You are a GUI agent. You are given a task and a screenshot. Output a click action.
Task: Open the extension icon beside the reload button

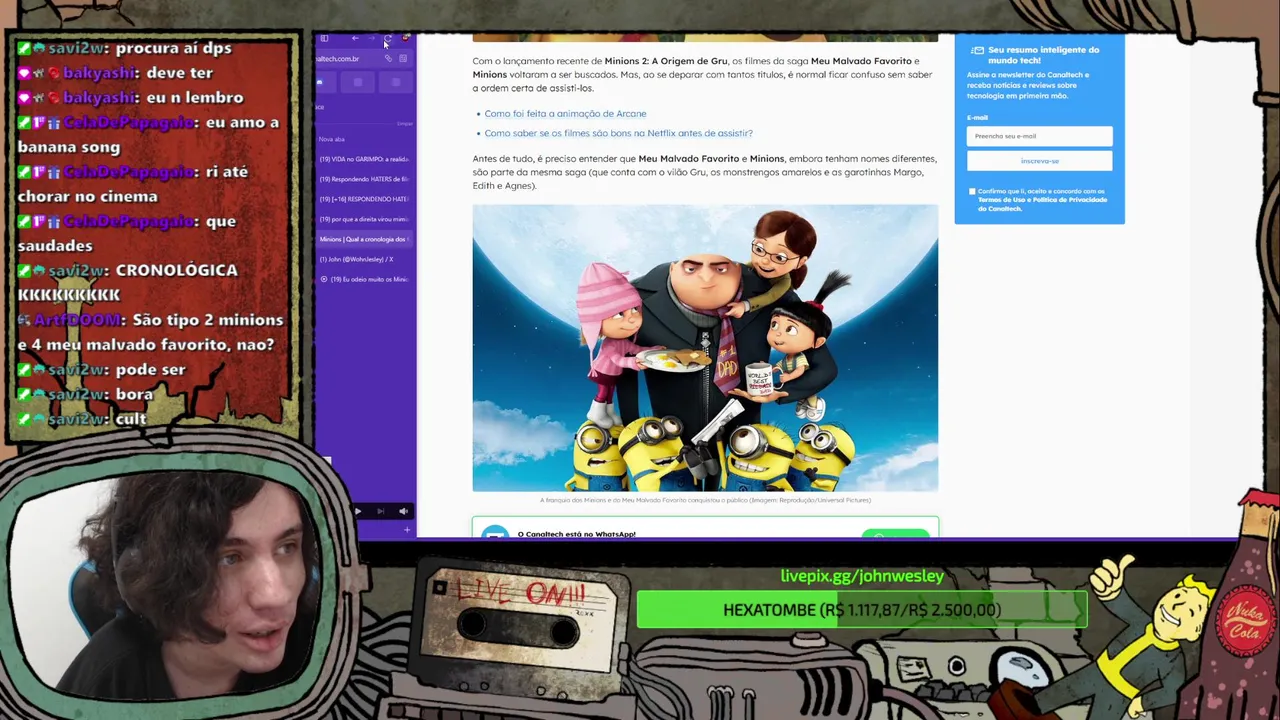406,38
